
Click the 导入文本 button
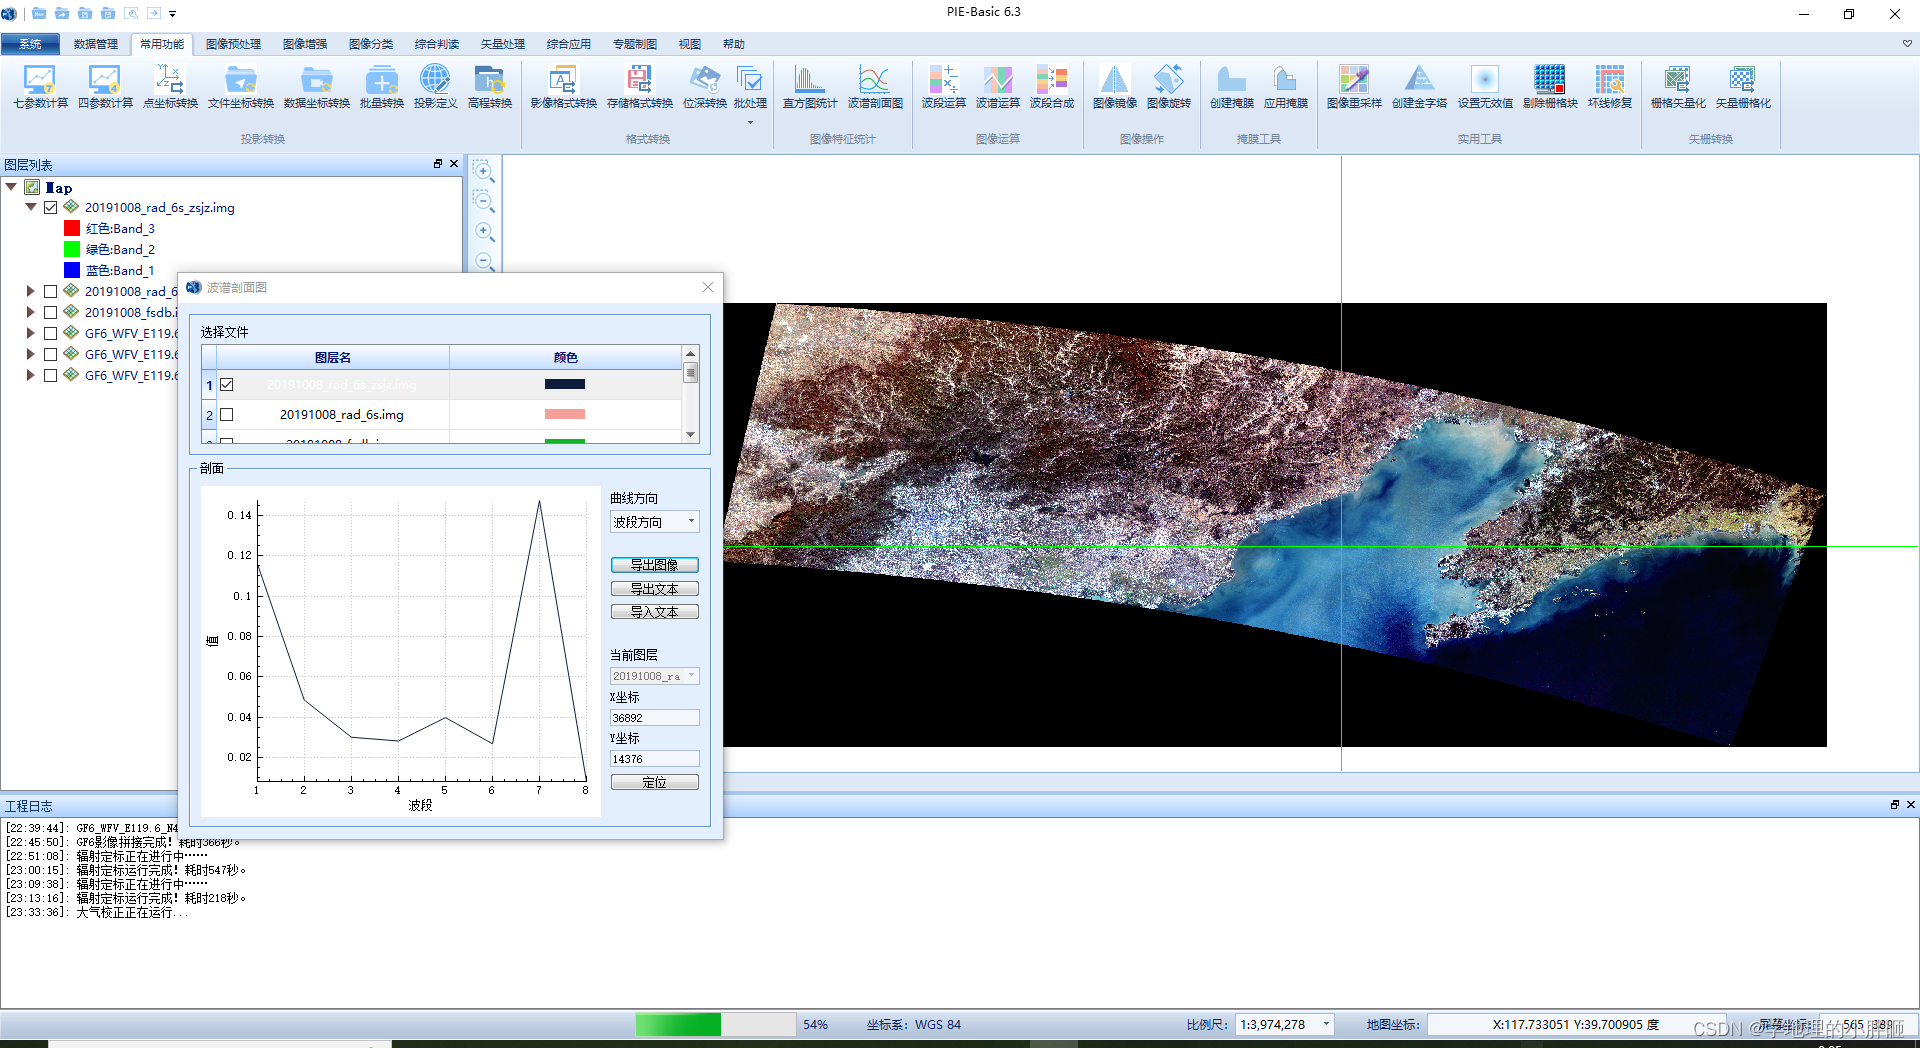click(655, 612)
